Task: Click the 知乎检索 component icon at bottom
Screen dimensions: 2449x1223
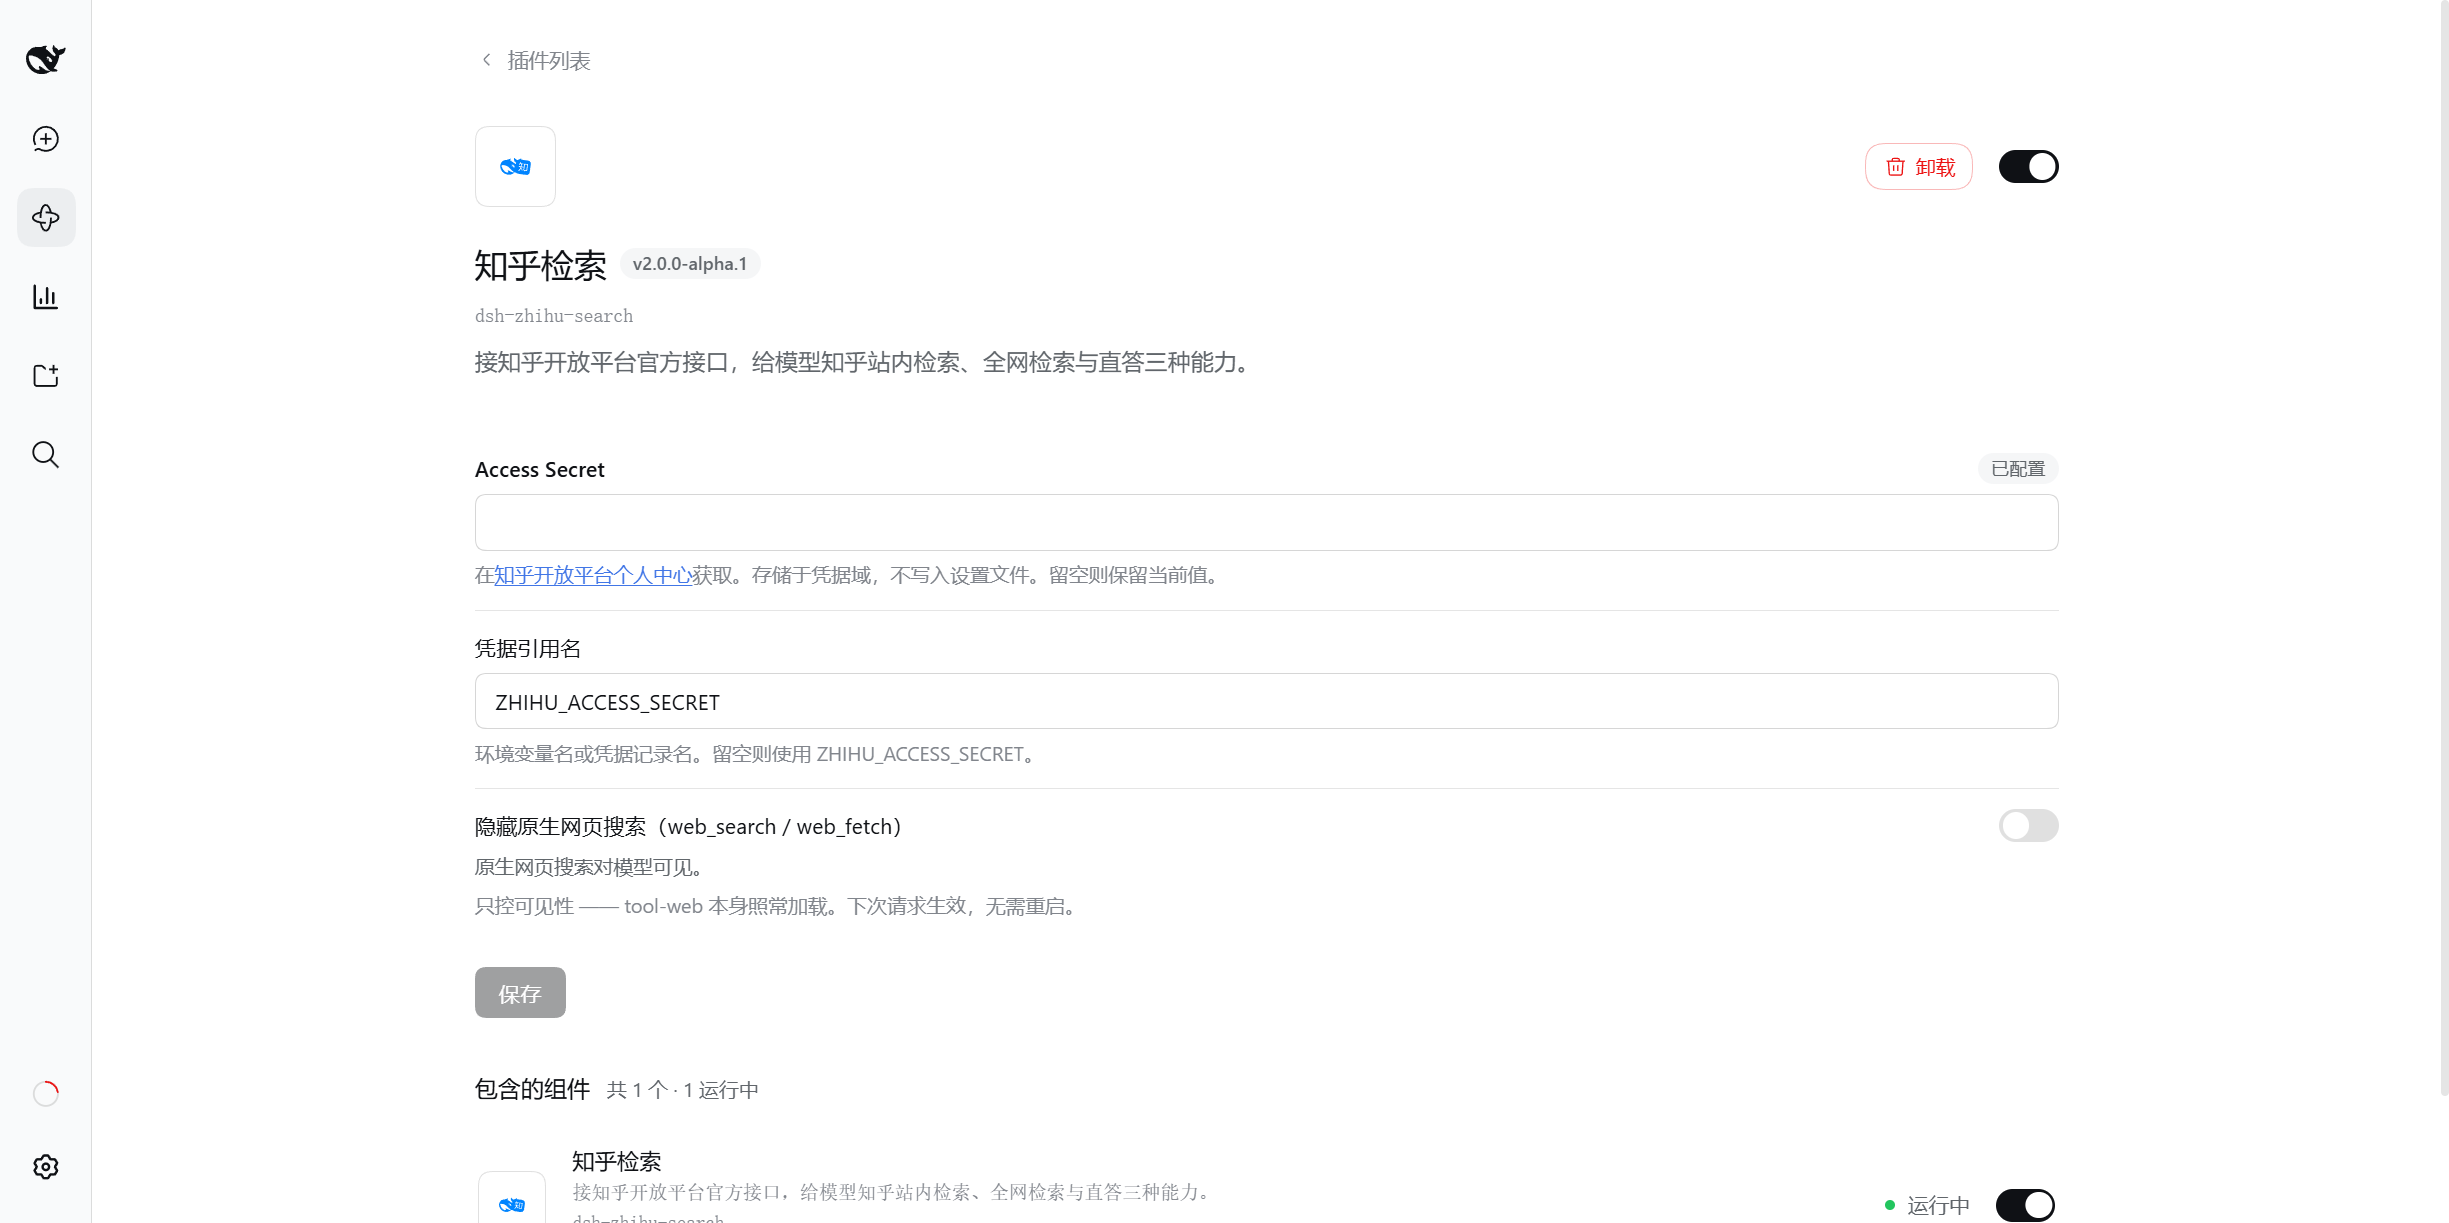Action: [x=512, y=1198]
